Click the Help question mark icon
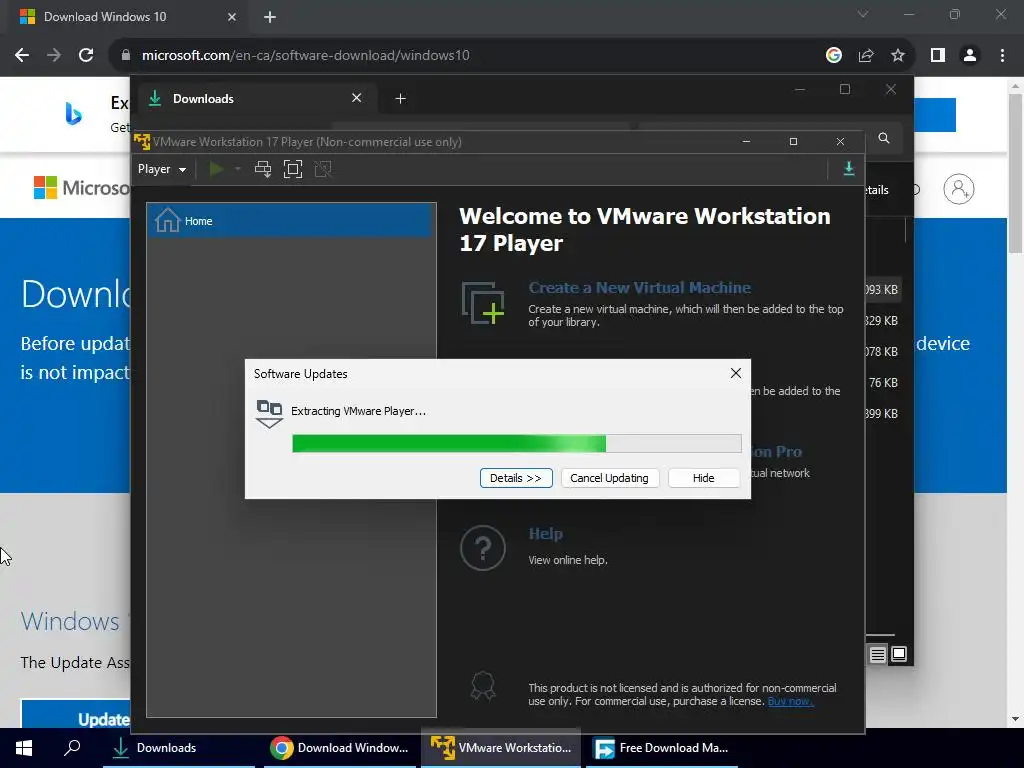The height and width of the screenshot is (768, 1024). 483,548
